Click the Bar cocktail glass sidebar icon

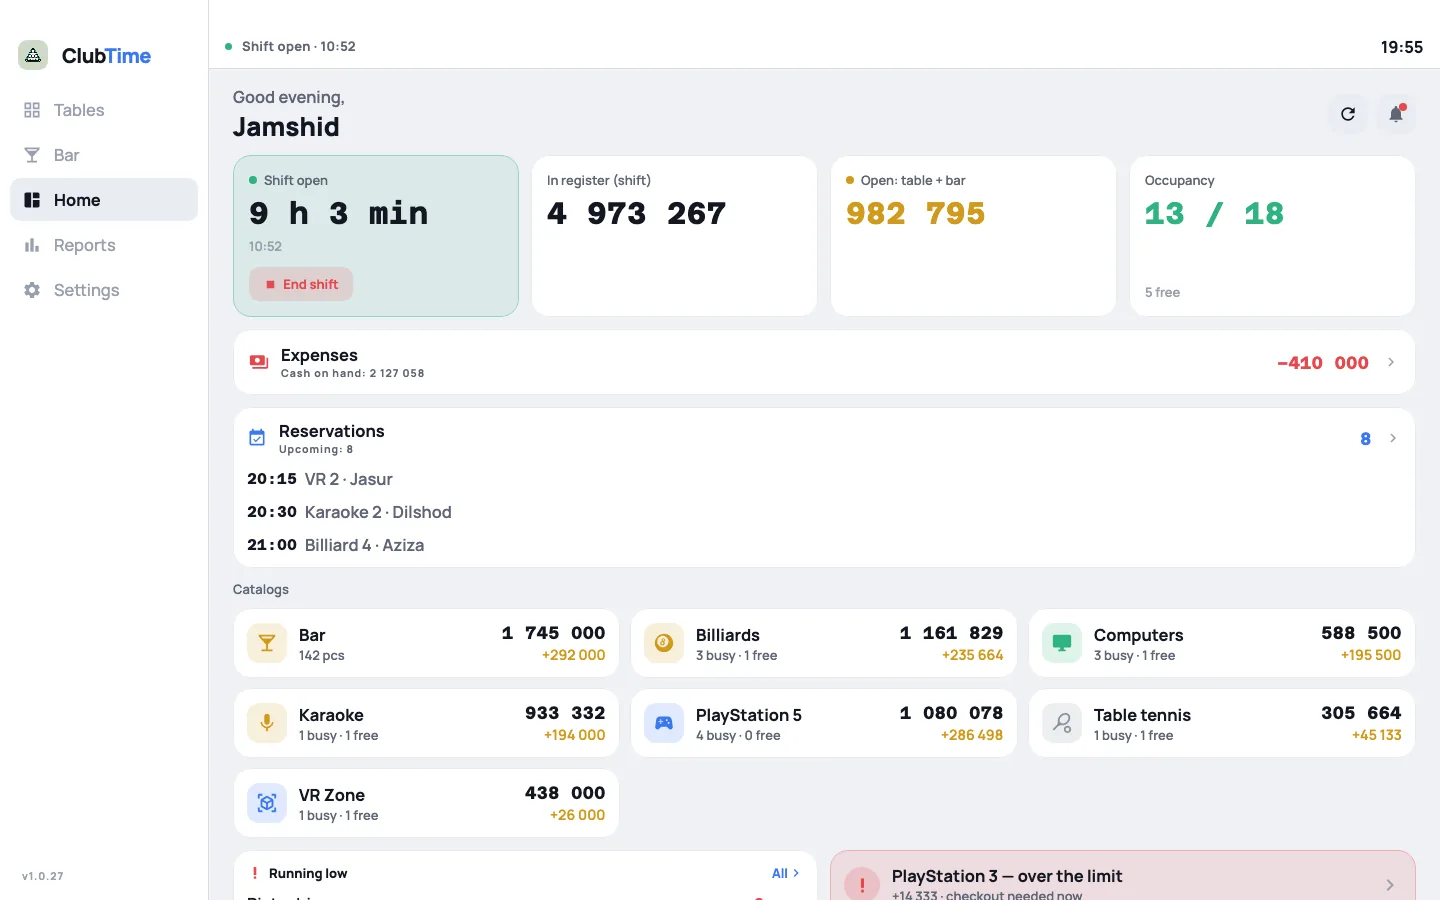(x=32, y=155)
